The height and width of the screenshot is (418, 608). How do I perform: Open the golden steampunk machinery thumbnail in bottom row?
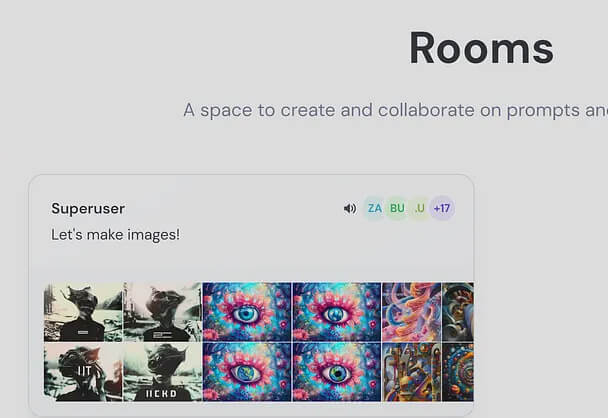[411, 373]
